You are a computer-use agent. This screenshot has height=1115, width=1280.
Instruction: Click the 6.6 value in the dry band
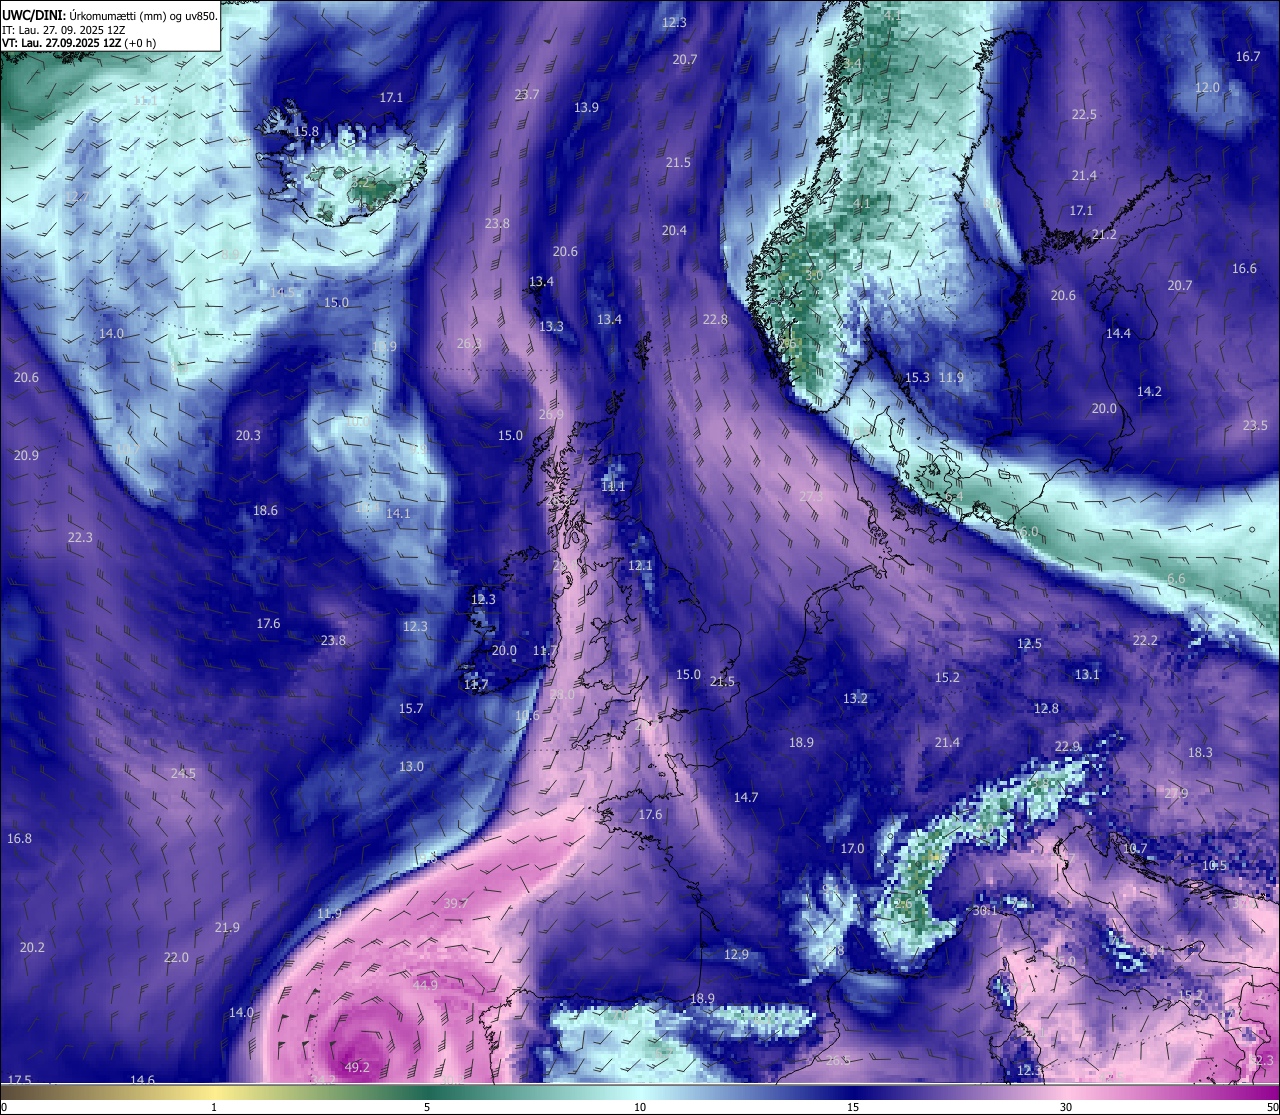coord(1176,580)
